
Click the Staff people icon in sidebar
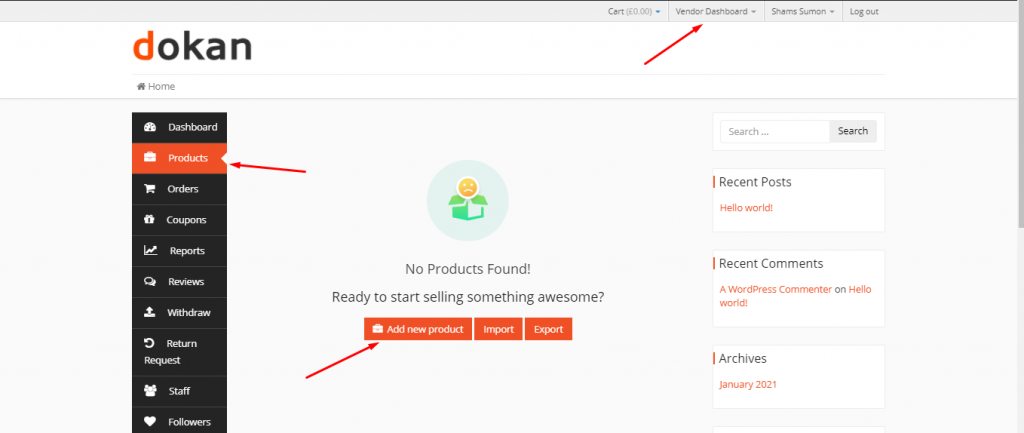pyautogui.click(x=150, y=391)
